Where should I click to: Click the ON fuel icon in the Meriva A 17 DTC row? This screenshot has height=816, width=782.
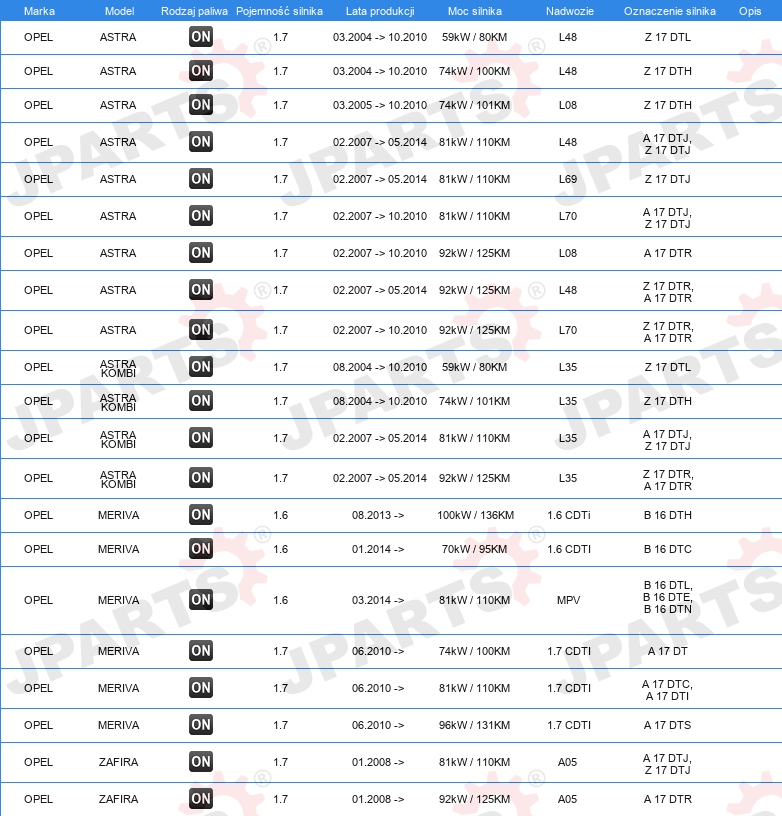201,687
